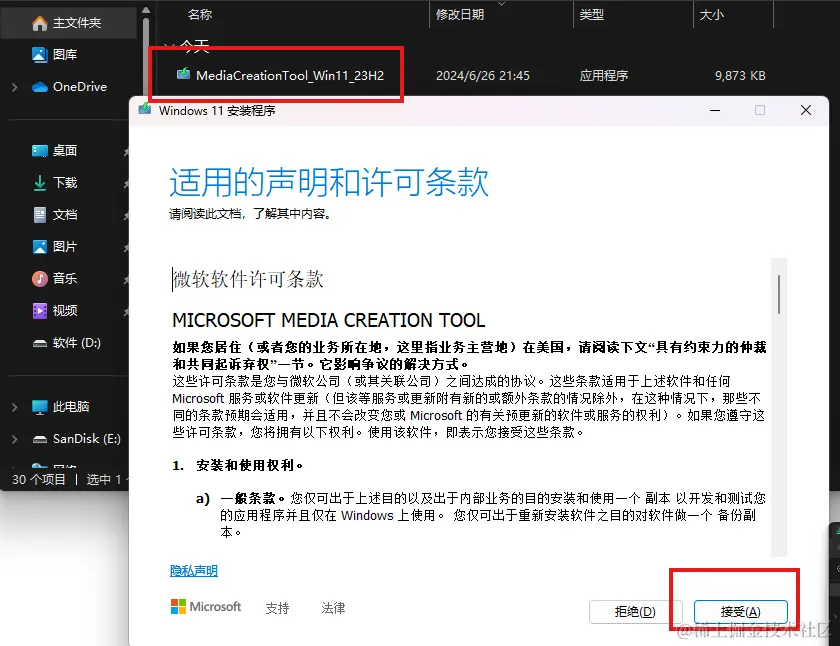This screenshot has height=646, width=840.
Task: Close the Windows 11 安装程序 window
Action: point(806,110)
